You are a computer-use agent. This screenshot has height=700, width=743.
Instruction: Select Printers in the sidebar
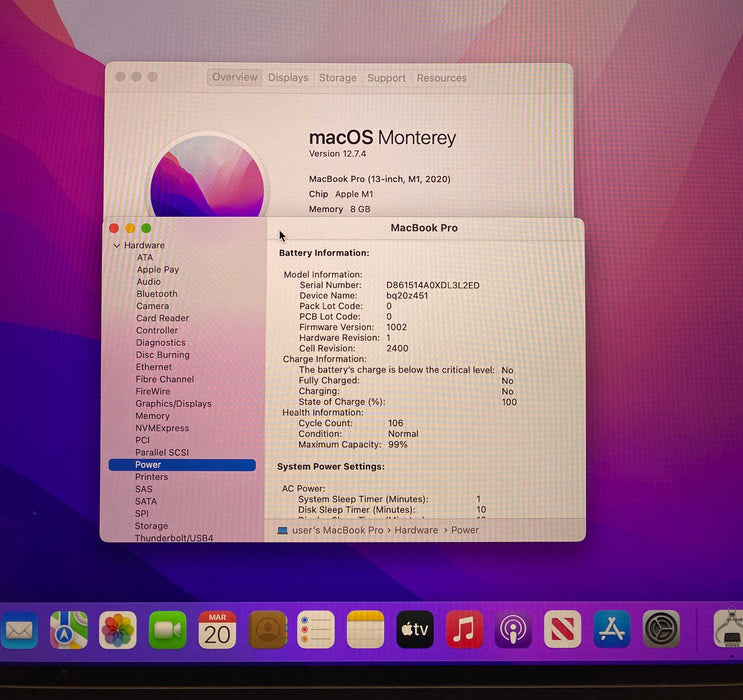coord(152,477)
